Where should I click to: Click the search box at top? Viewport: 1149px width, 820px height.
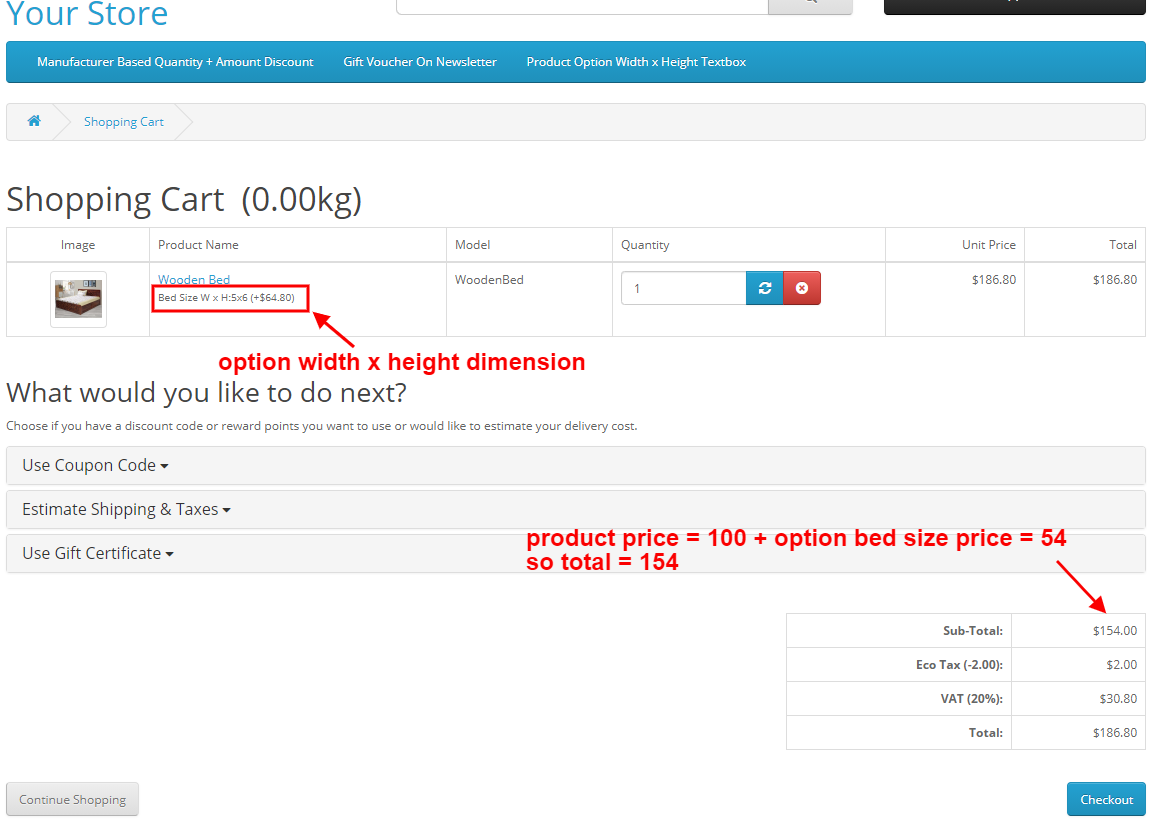tap(581, 5)
